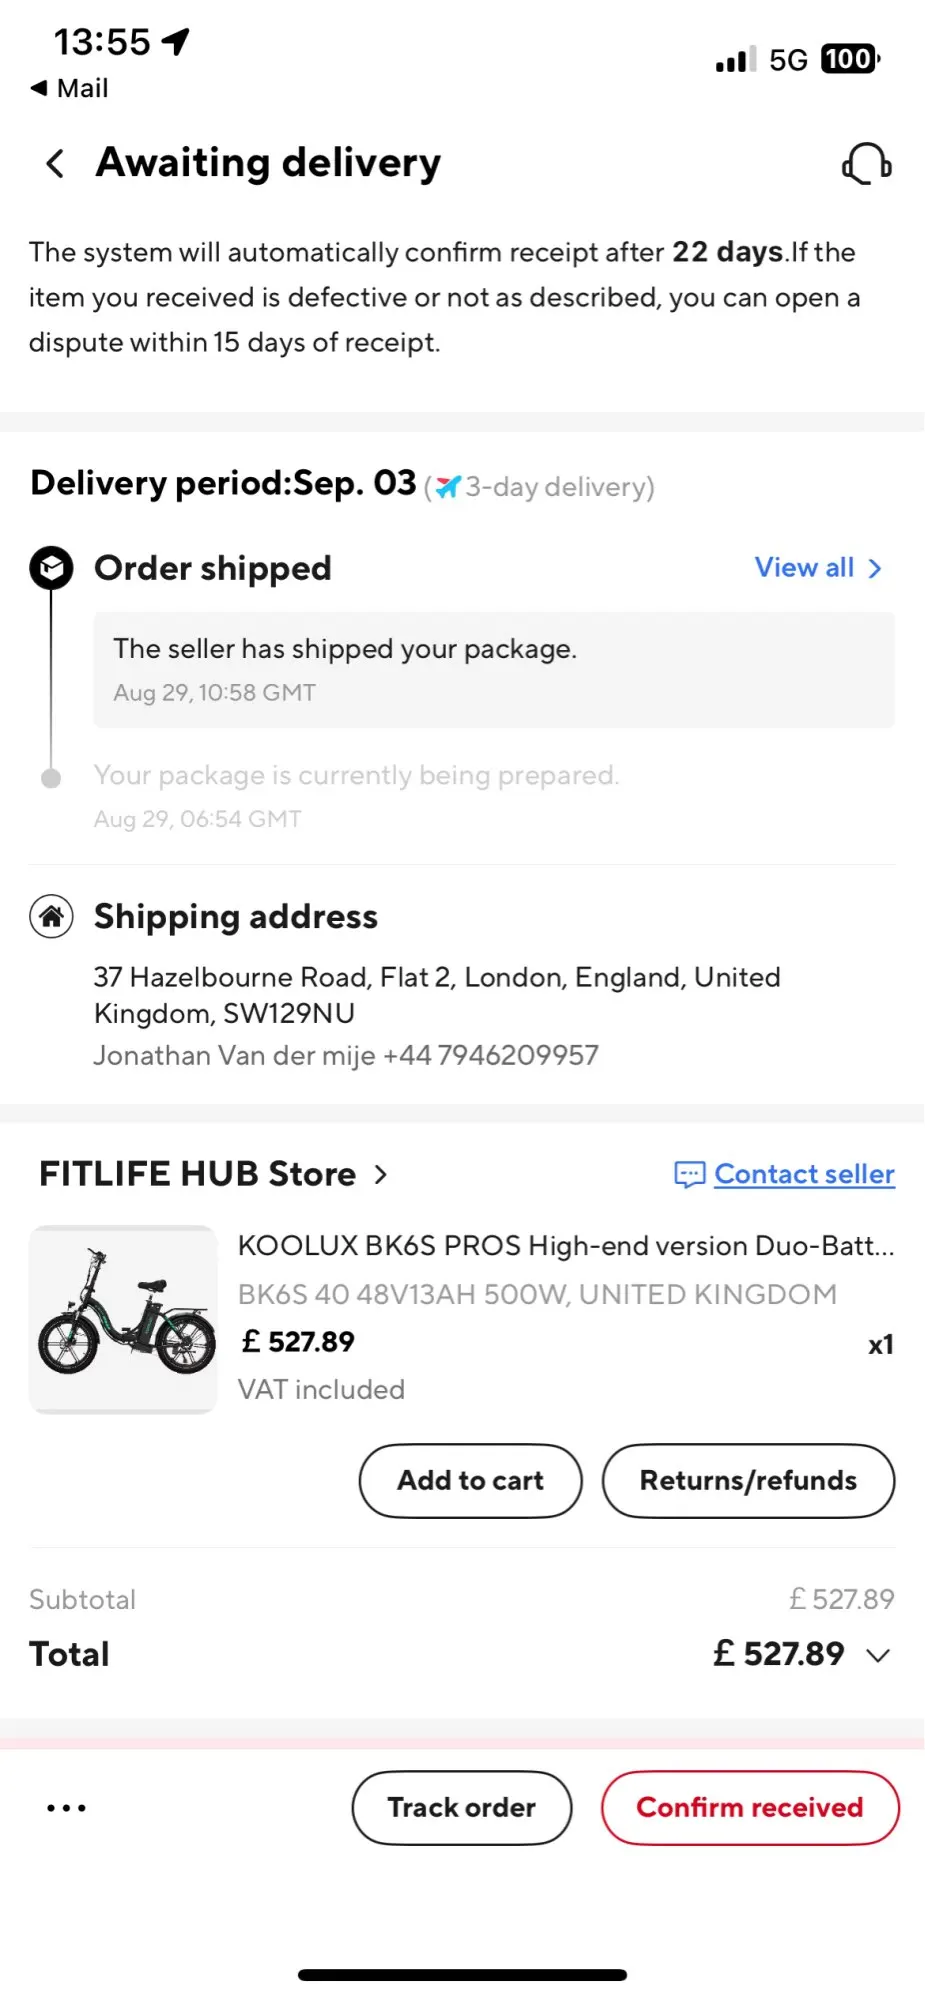Tap the back arrow beside Awaiting delivery
Screen dimensions: 925x2000
coord(55,163)
